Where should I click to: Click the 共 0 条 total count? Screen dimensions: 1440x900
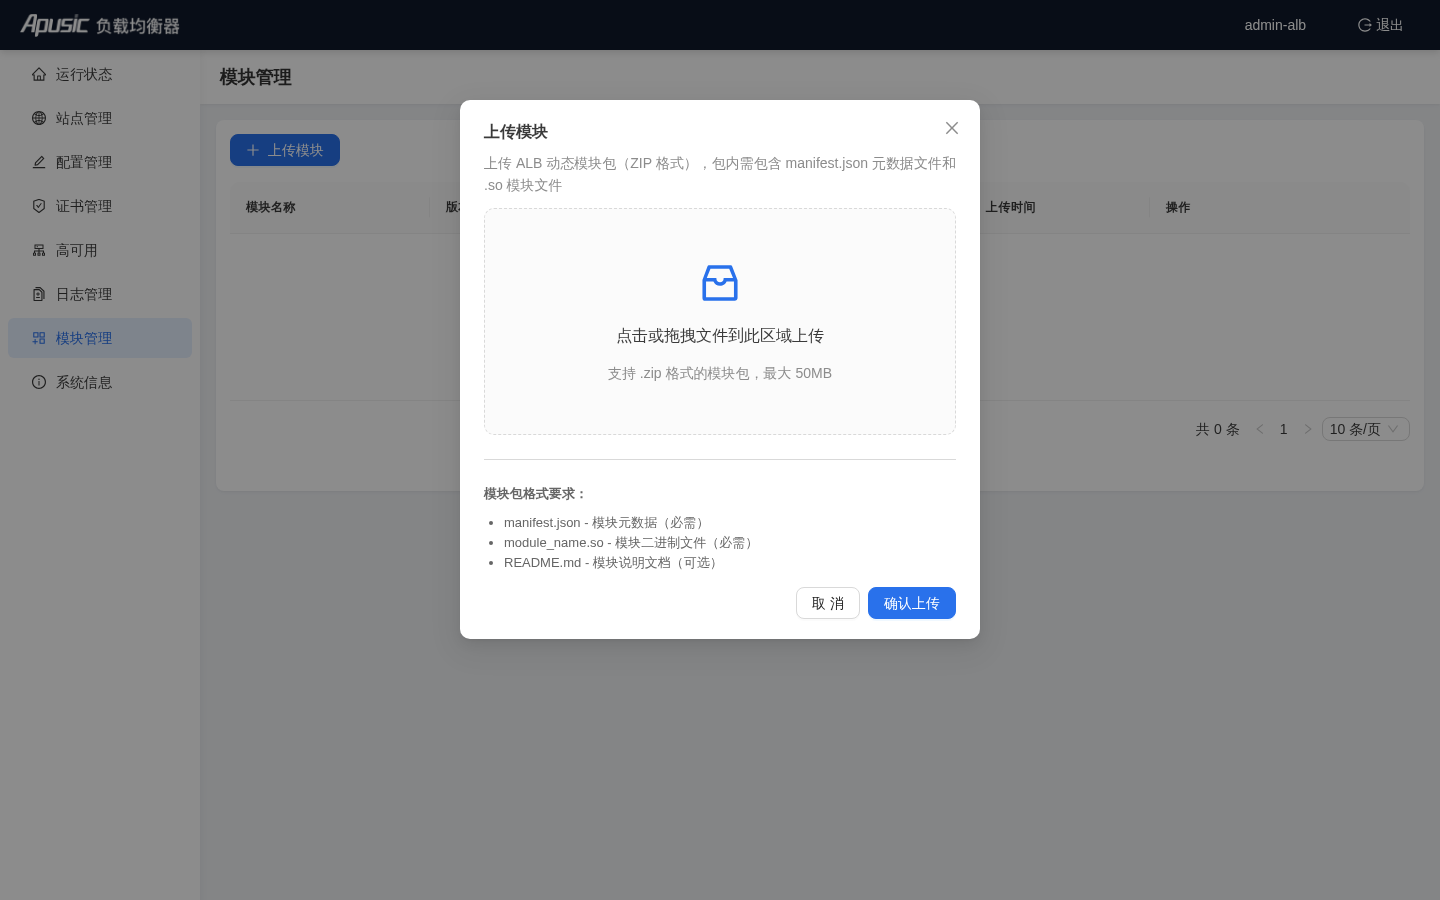click(1217, 429)
